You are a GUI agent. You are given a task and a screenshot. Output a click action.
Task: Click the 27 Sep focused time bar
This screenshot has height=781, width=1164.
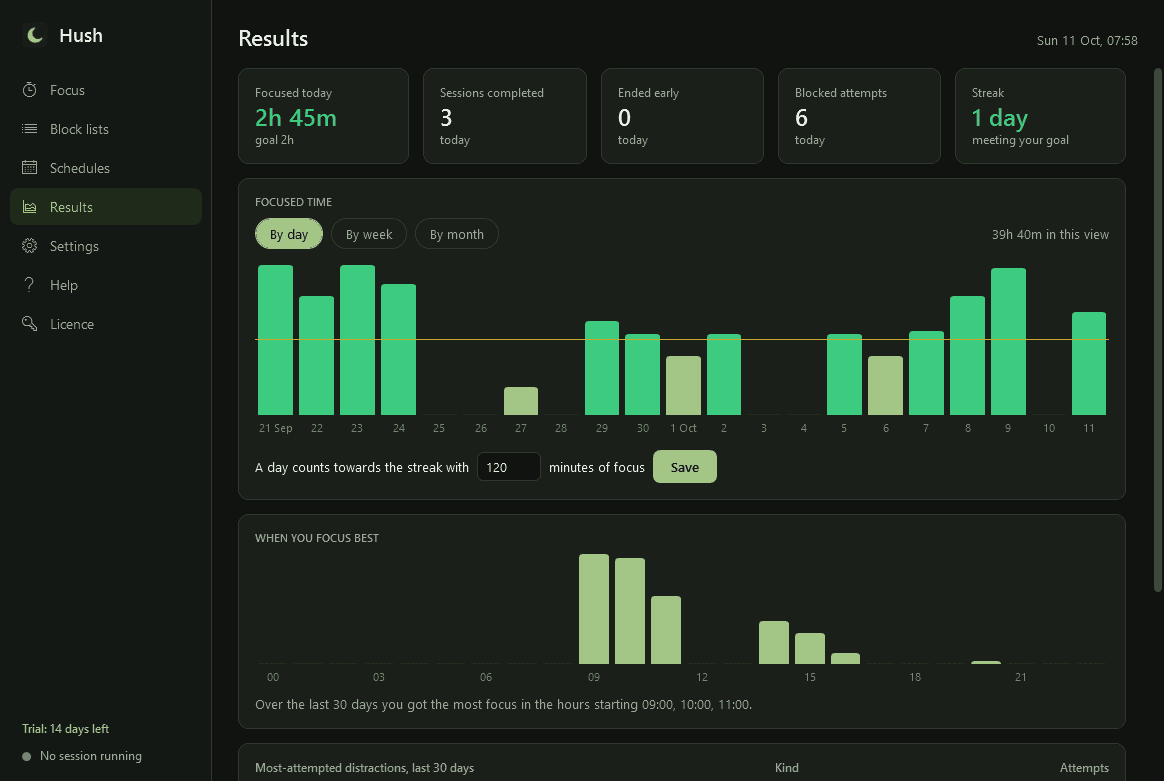coord(521,401)
